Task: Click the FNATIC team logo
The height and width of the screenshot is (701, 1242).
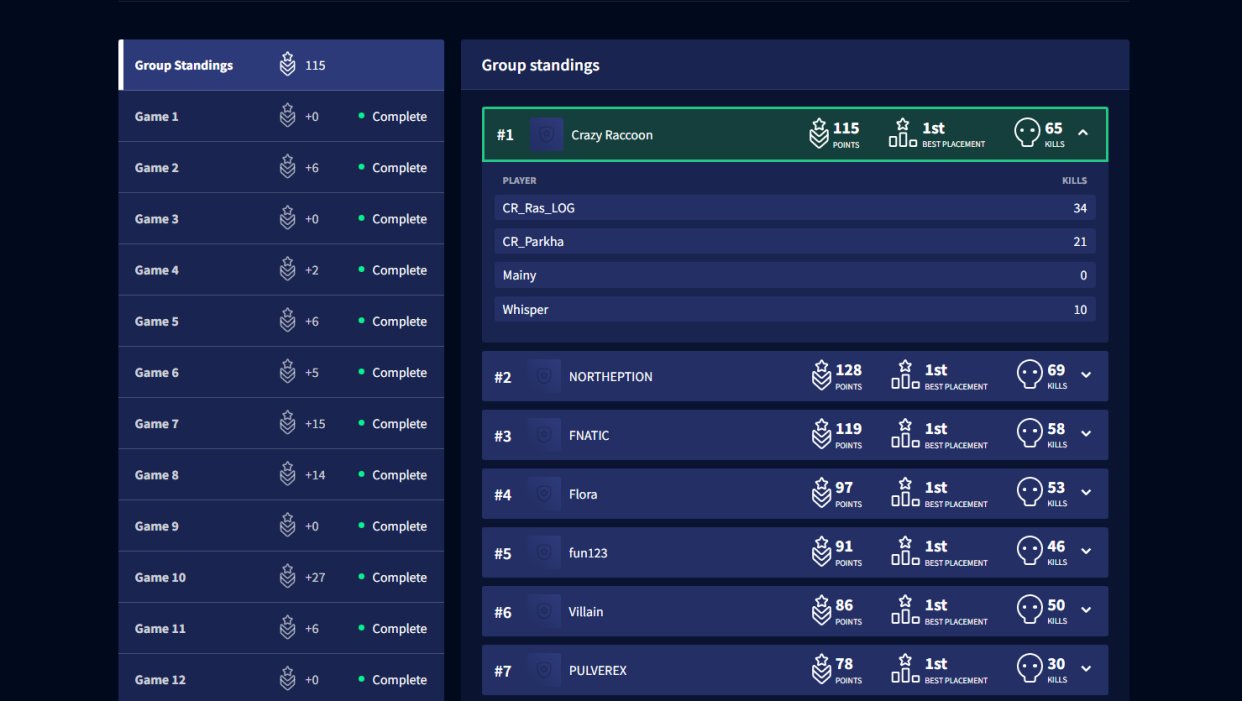Action: pyautogui.click(x=544, y=435)
